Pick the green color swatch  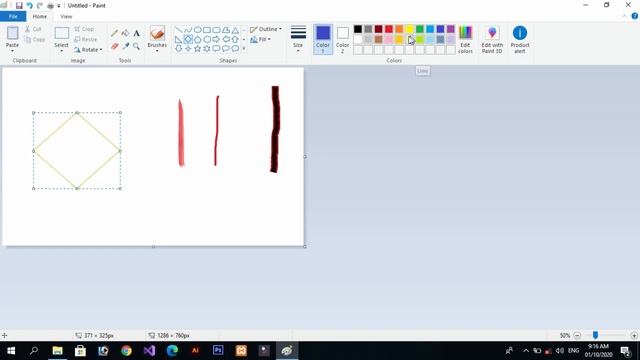click(x=420, y=29)
